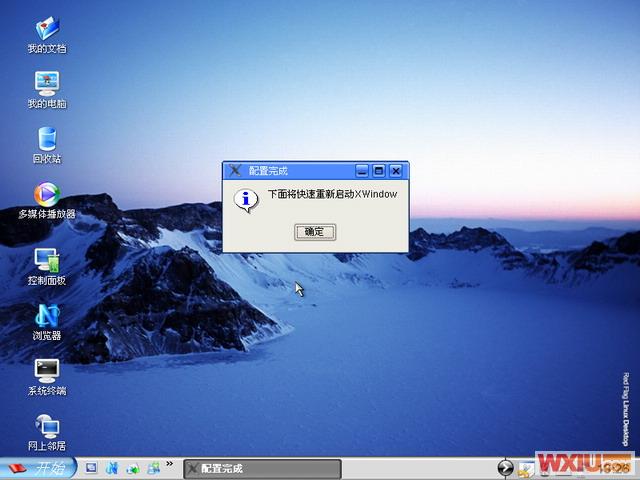Select the 配置完成 taskbar window button

coord(260,468)
